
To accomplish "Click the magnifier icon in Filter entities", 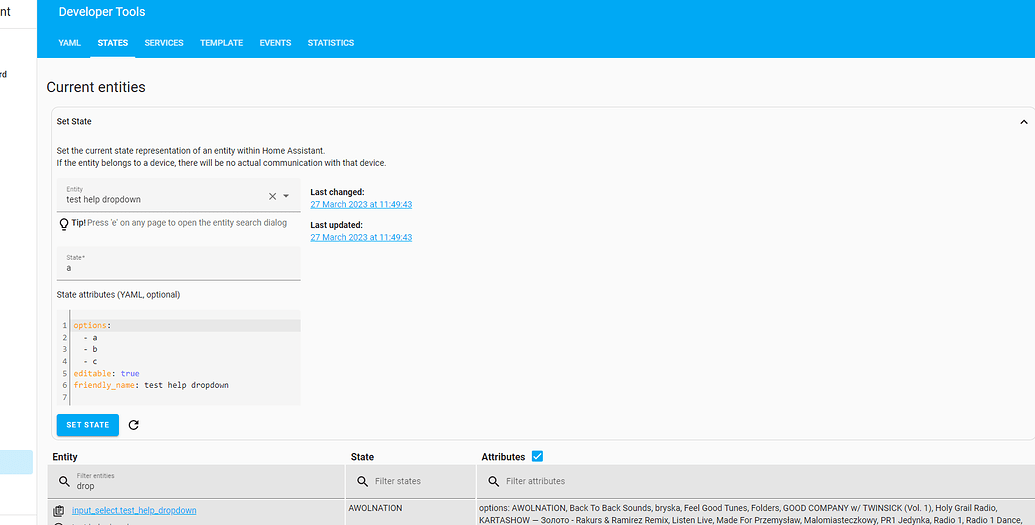I will [x=64, y=481].
